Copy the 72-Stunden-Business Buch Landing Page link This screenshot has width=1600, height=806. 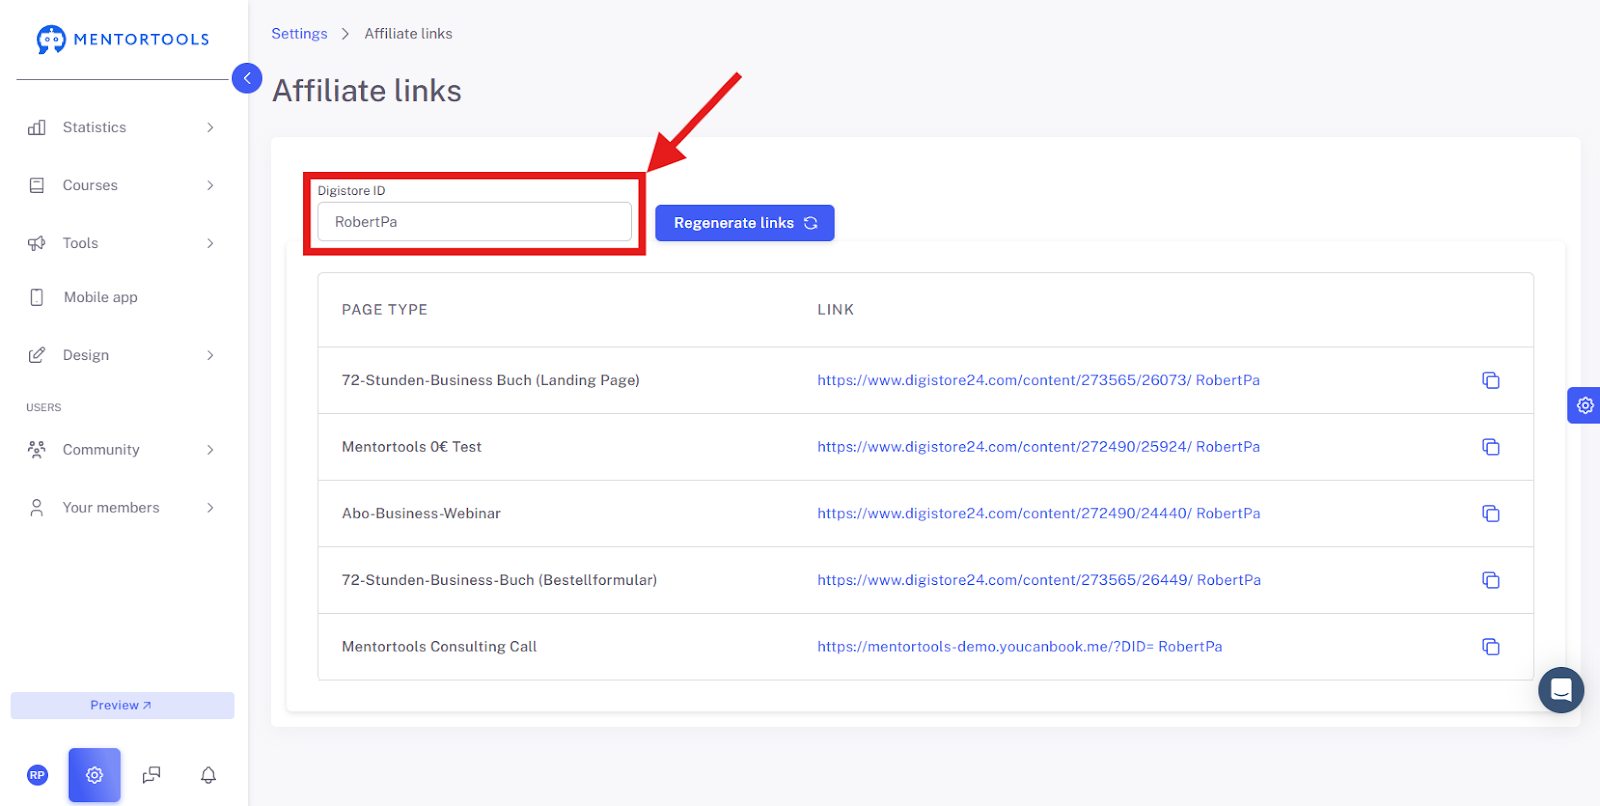1491,380
